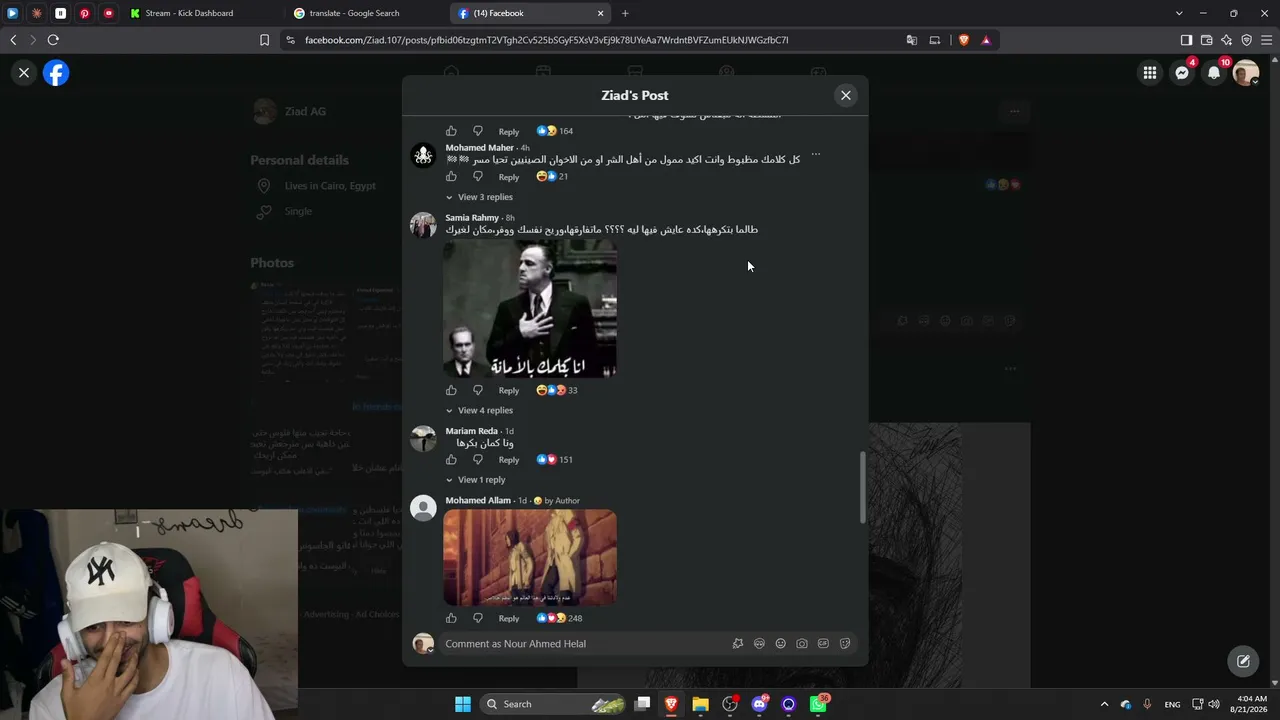Open the Brave main menu
The image size is (1280, 720).
click(x=1266, y=40)
